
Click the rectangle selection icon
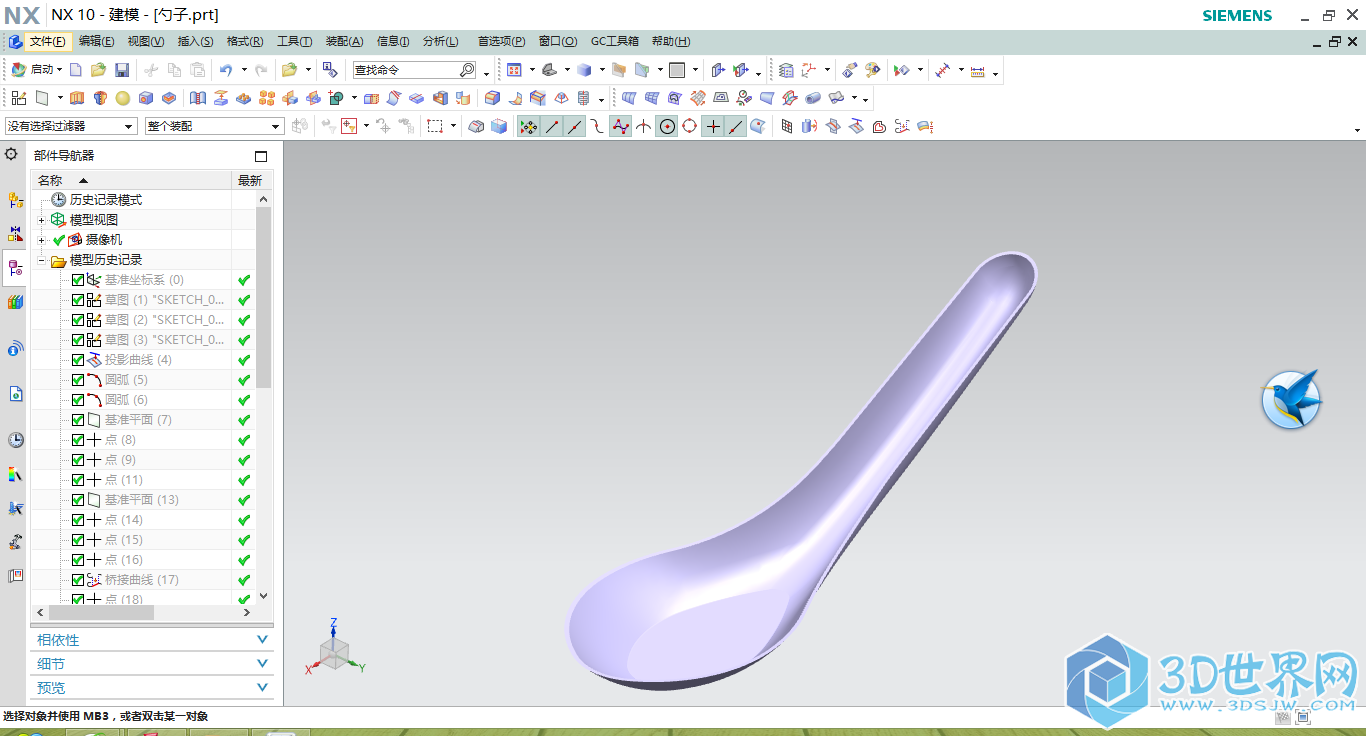tap(435, 126)
